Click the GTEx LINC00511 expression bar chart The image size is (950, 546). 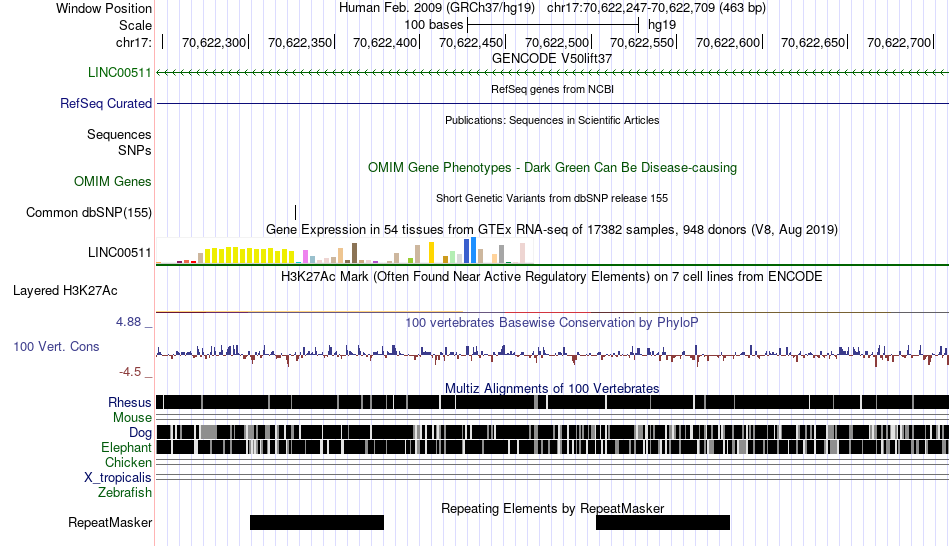click(344, 251)
